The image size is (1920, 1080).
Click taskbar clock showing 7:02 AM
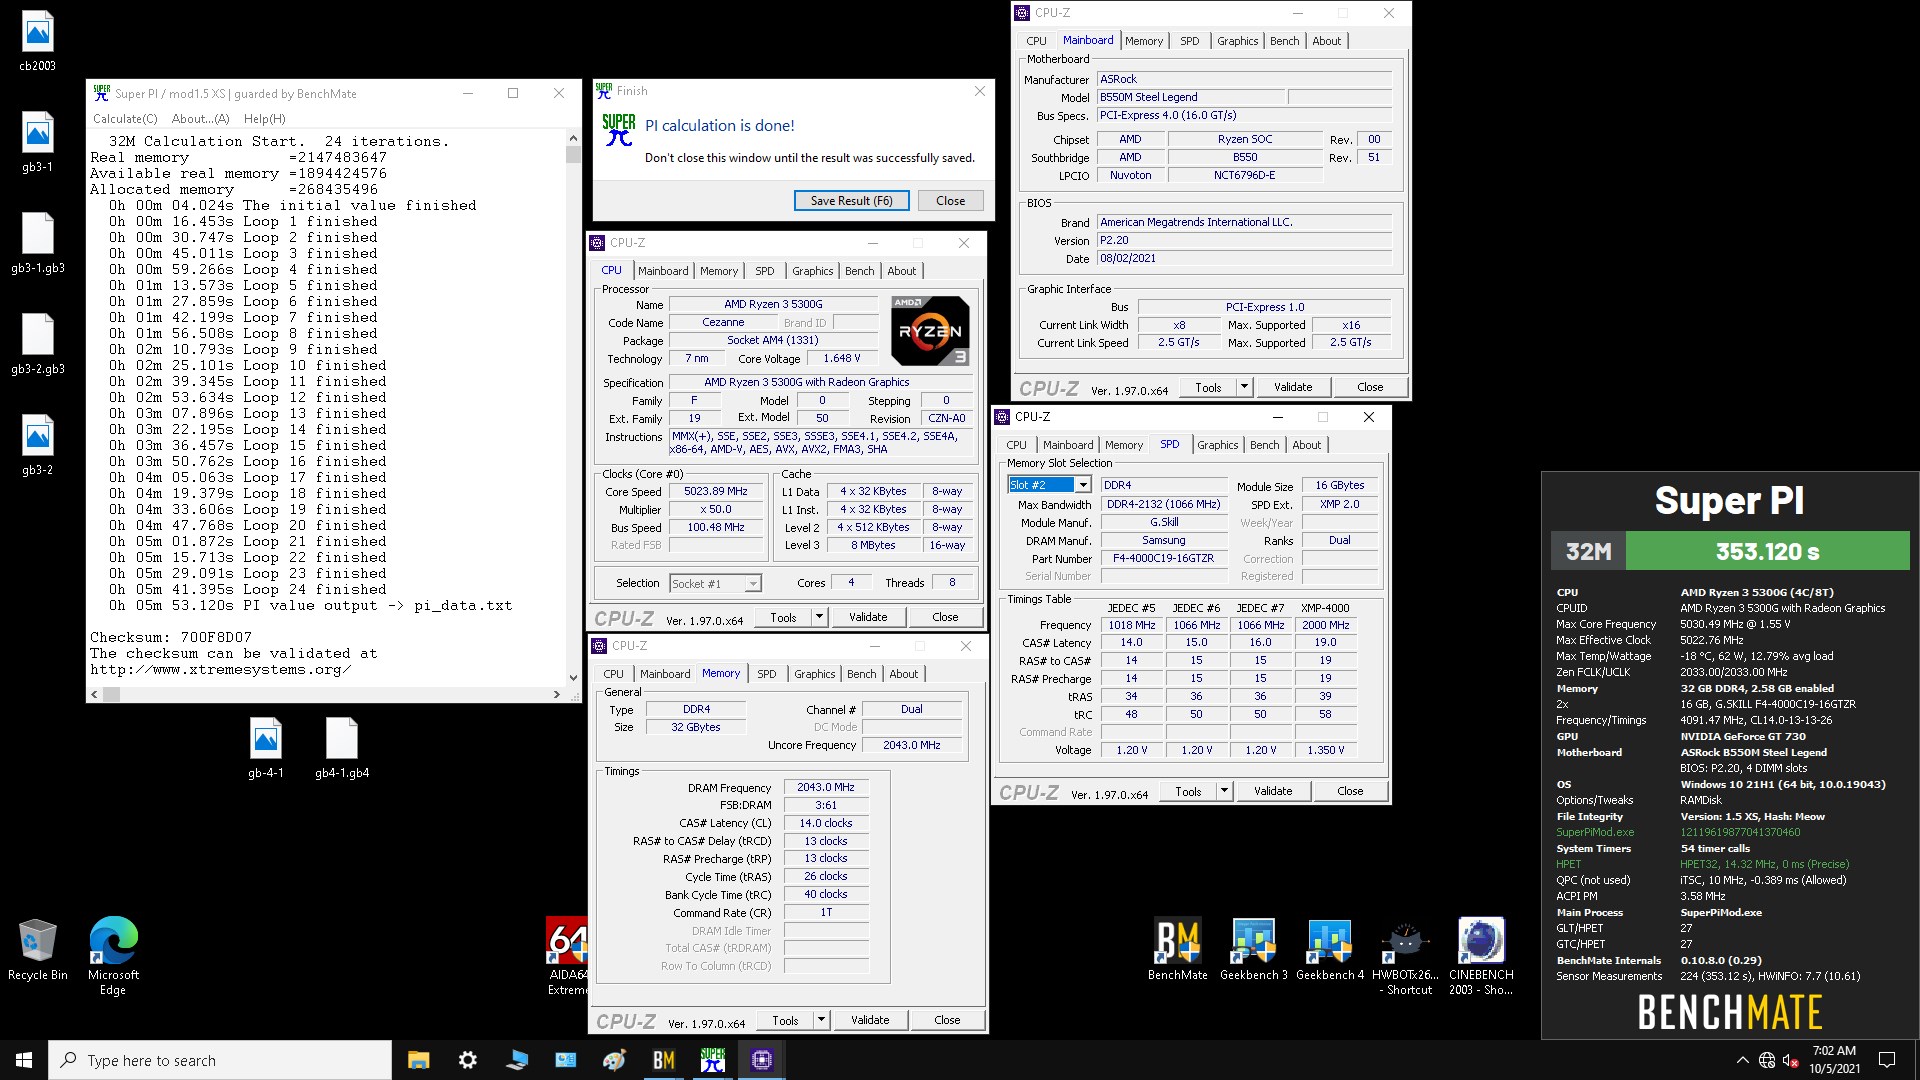(x=1834, y=1060)
